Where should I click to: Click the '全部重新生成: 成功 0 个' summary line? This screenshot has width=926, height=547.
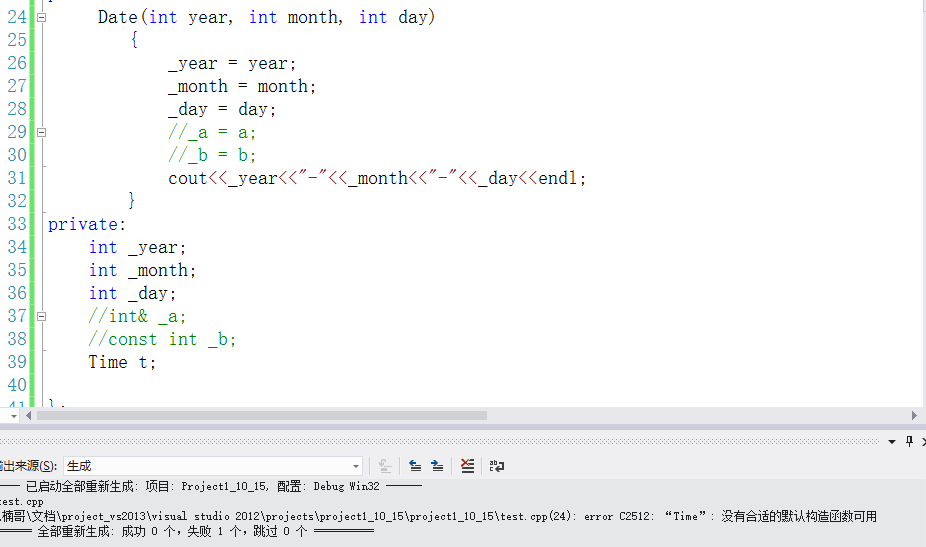187,531
